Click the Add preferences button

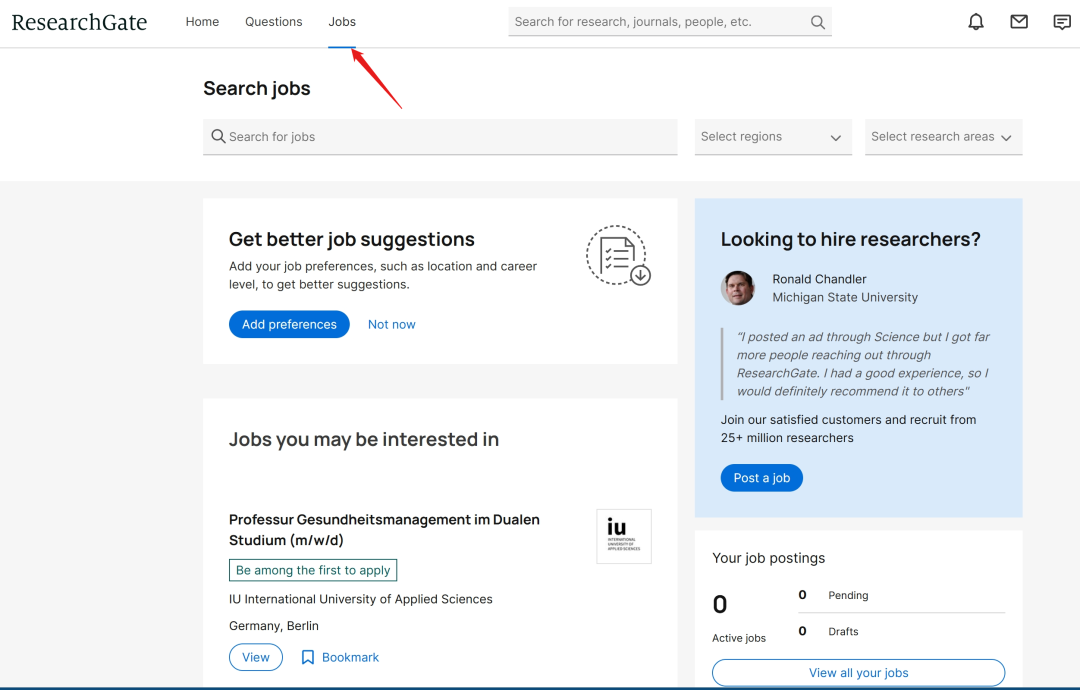click(289, 324)
